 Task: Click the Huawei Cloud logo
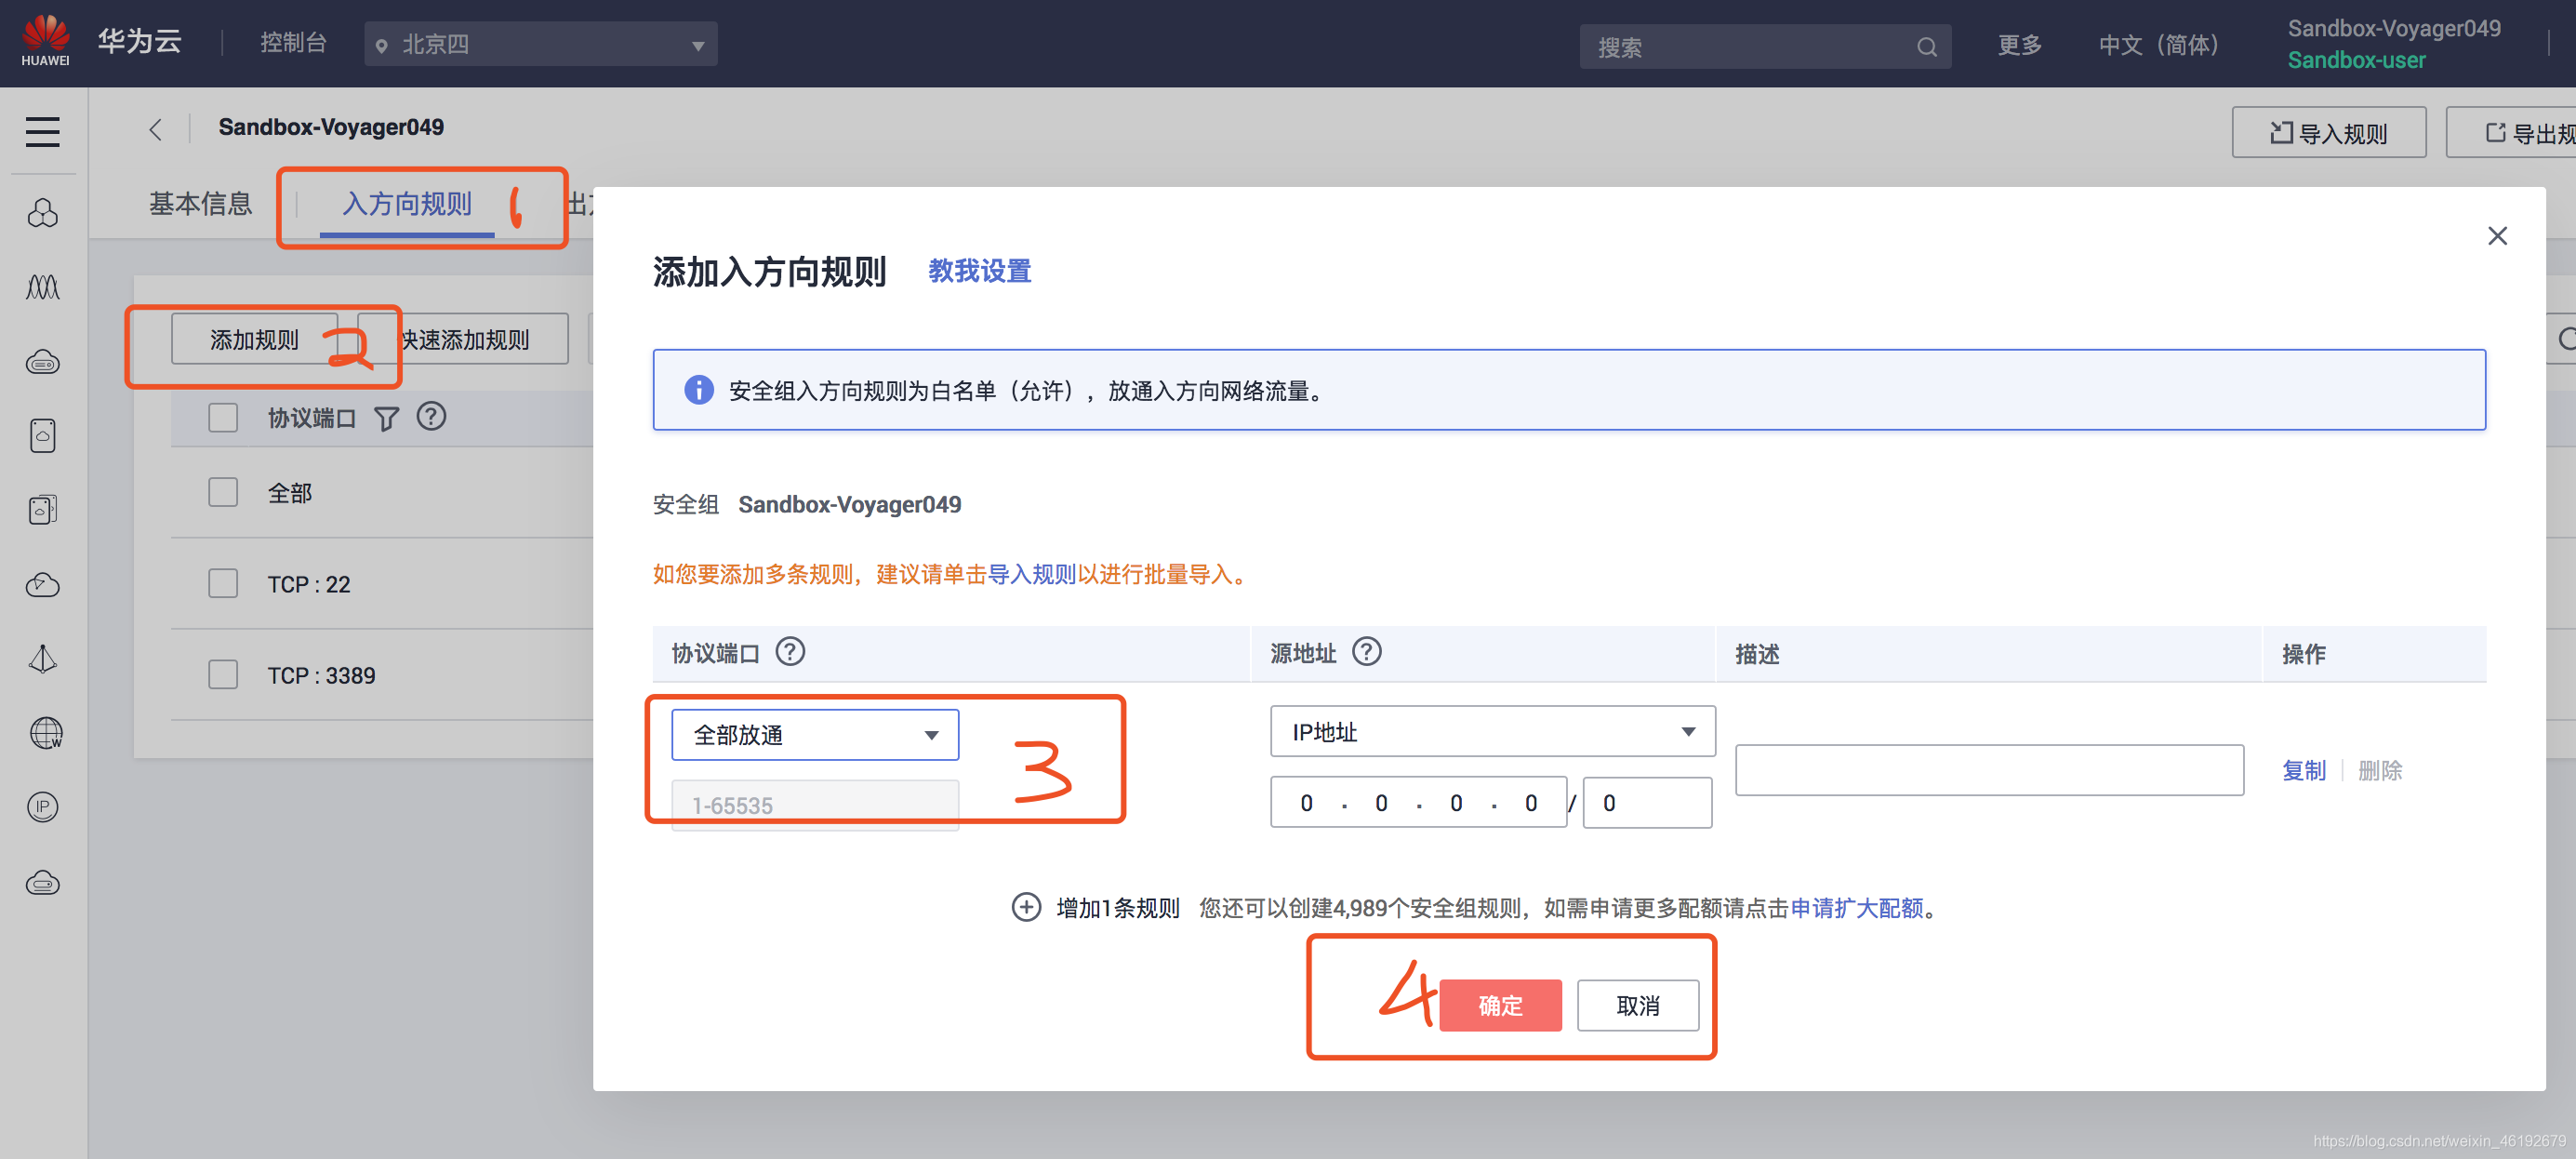point(46,40)
